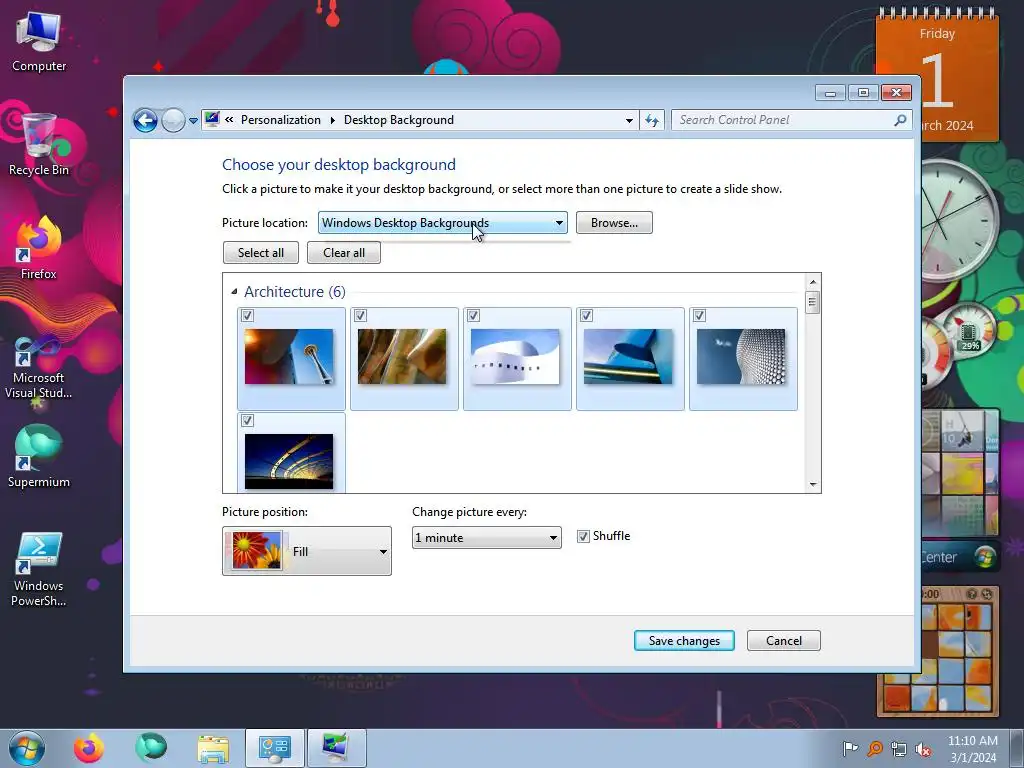Uncheck the white curved building picture checkbox
Screen dimensions: 1024x768
[473, 315]
